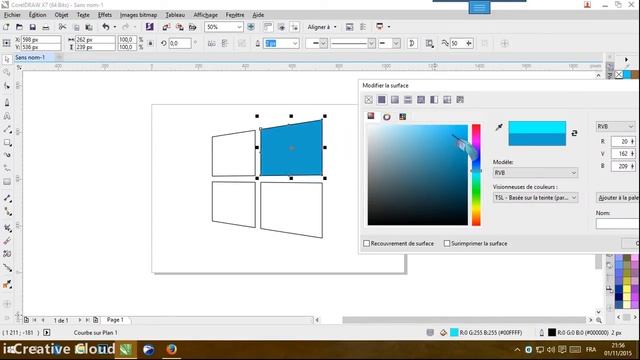Click the V value field
This screenshot has width=640, height=360.
(x=623, y=153)
